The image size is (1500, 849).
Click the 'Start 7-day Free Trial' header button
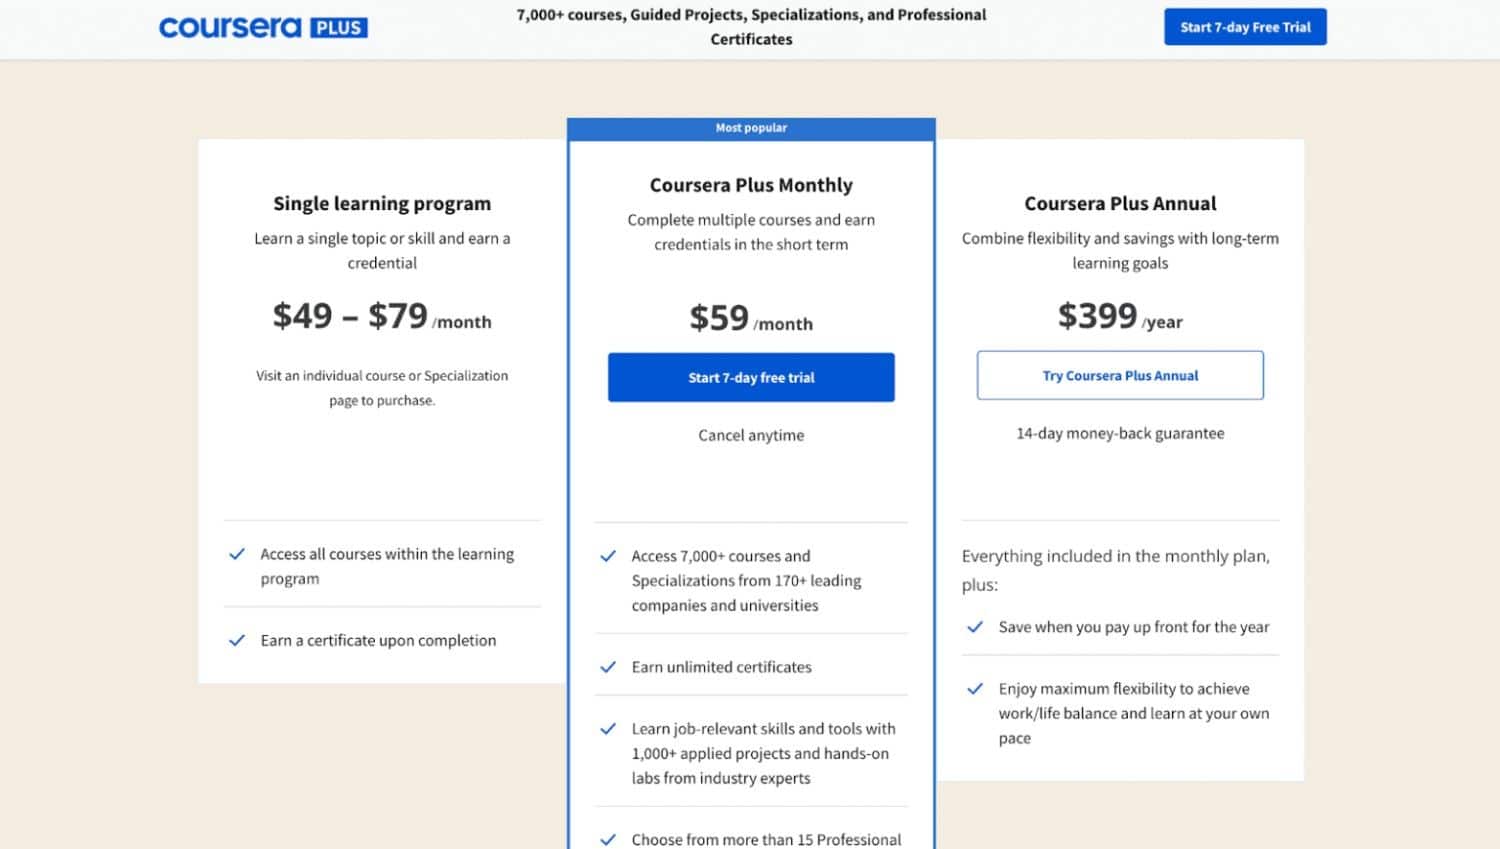1245,27
